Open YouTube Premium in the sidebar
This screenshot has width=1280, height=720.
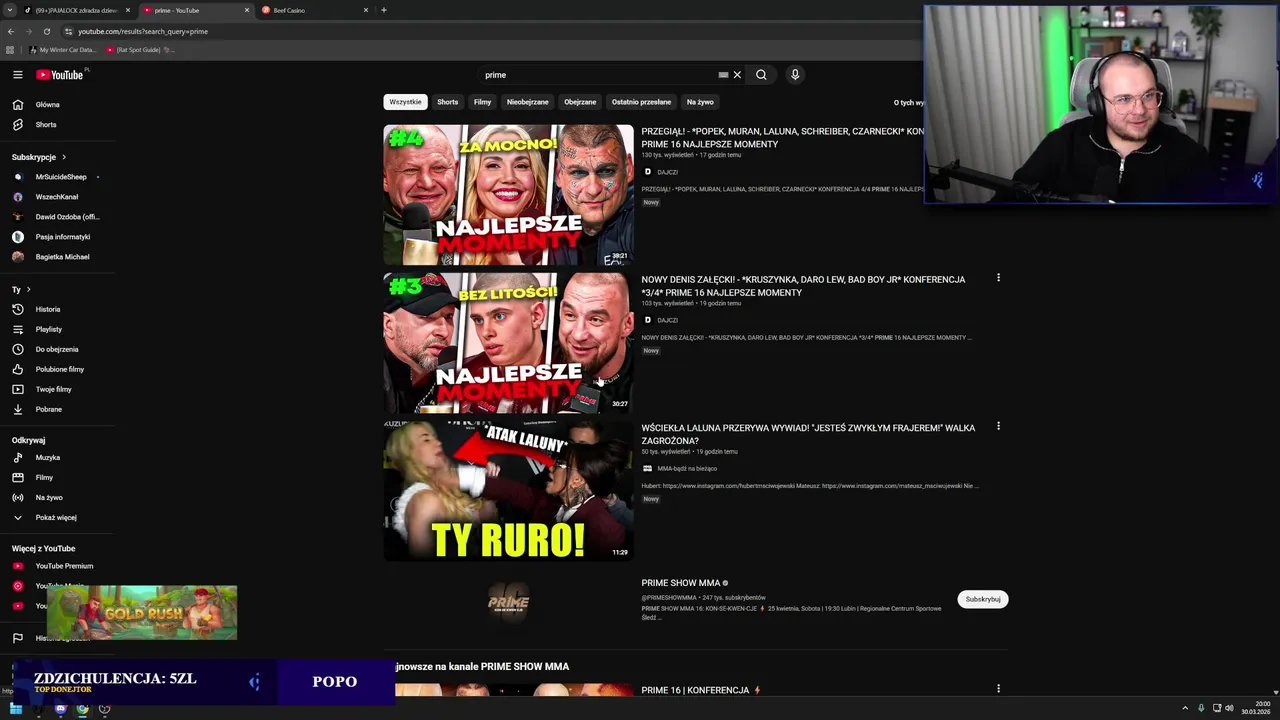tap(64, 566)
